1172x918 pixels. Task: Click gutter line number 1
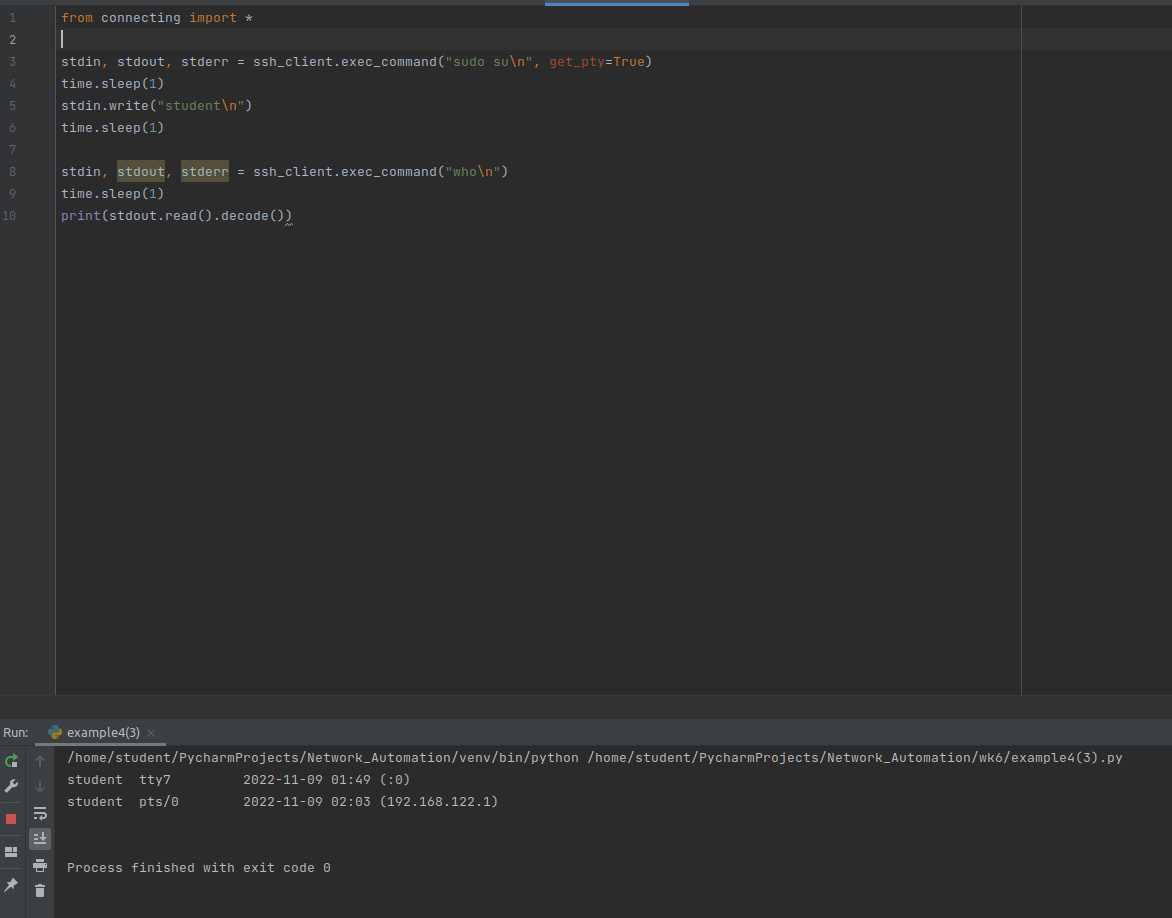click(x=12, y=18)
